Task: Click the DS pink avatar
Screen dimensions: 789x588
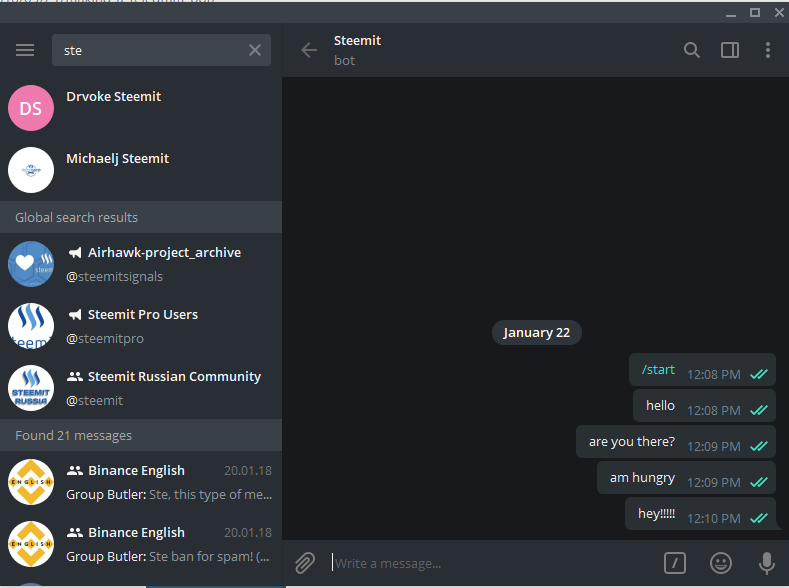Action: click(x=31, y=108)
